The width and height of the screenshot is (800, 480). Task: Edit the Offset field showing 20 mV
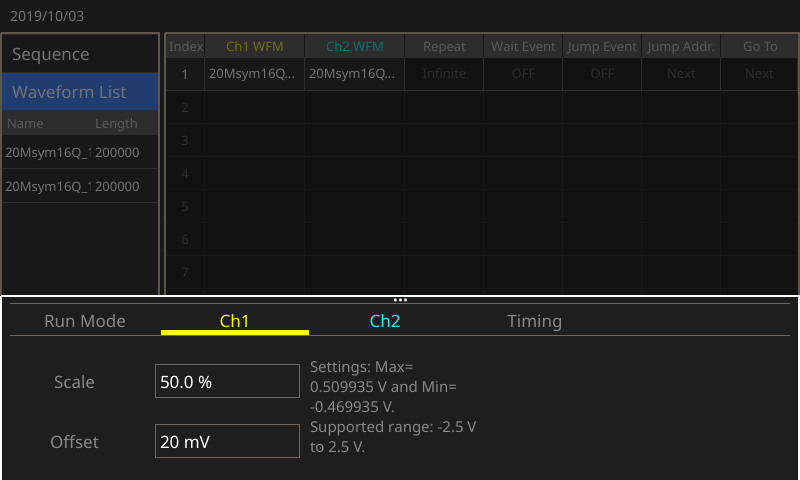click(x=227, y=441)
